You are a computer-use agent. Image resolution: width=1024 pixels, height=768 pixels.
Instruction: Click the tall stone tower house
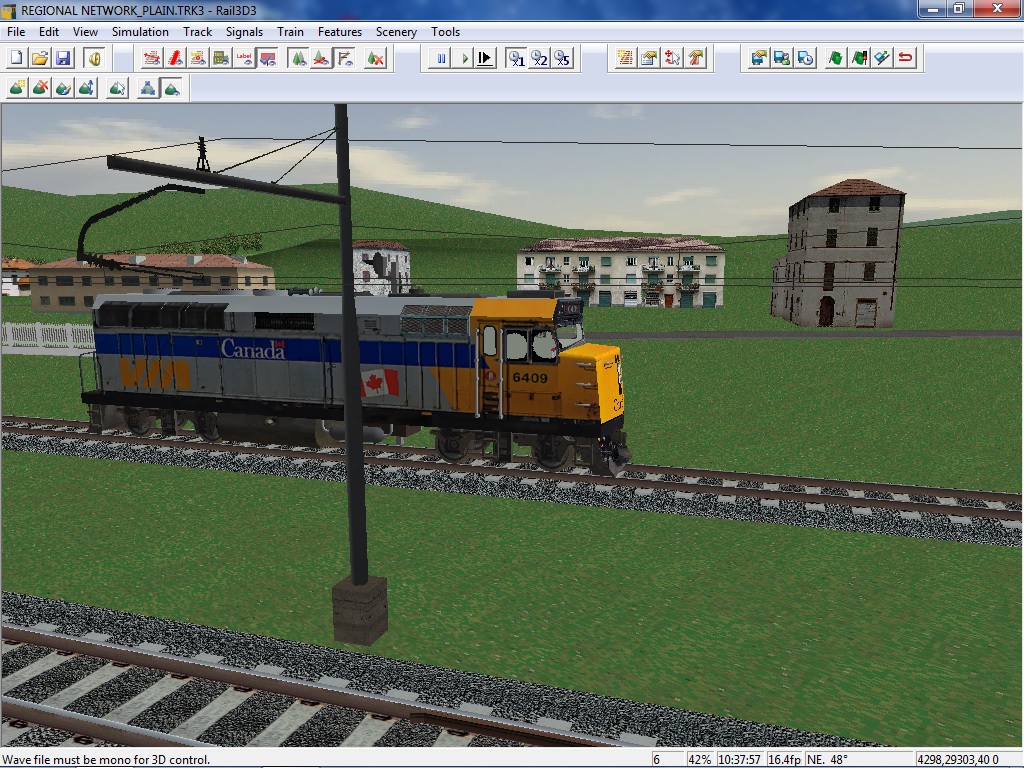(839, 253)
